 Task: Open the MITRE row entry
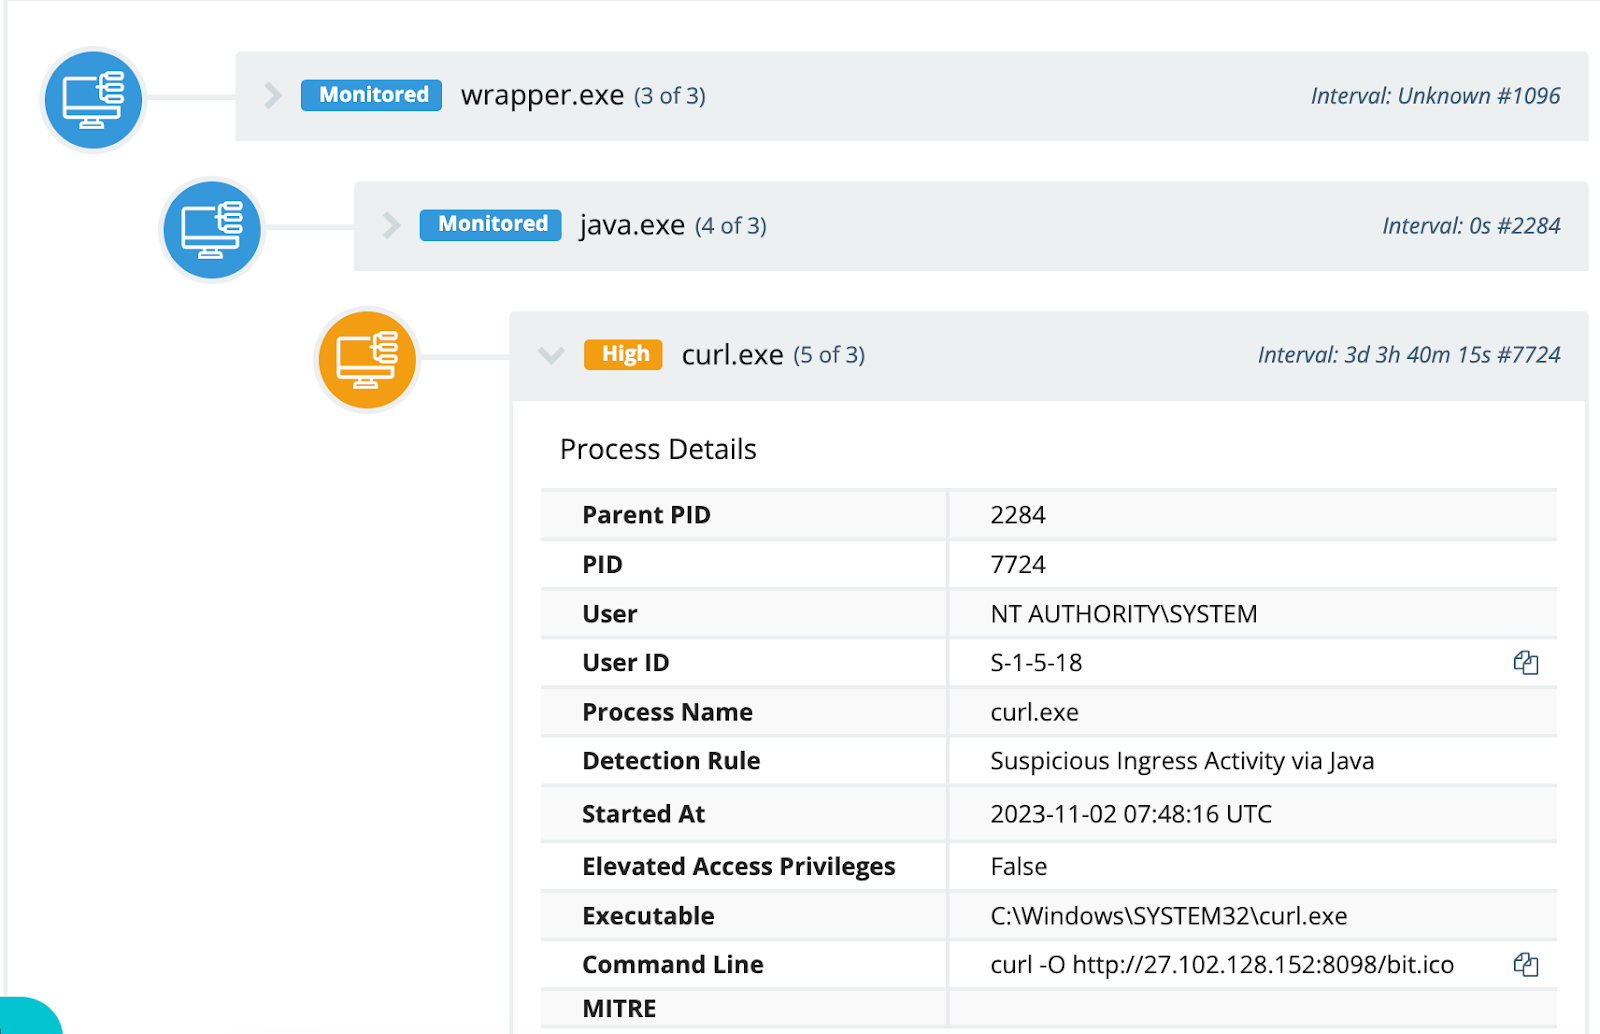[618, 1008]
